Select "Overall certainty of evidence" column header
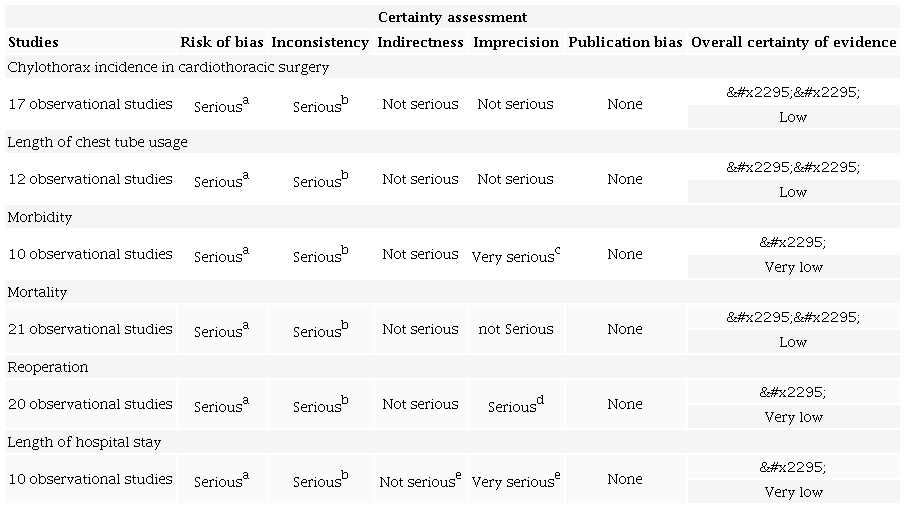 [x=793, y=42]
